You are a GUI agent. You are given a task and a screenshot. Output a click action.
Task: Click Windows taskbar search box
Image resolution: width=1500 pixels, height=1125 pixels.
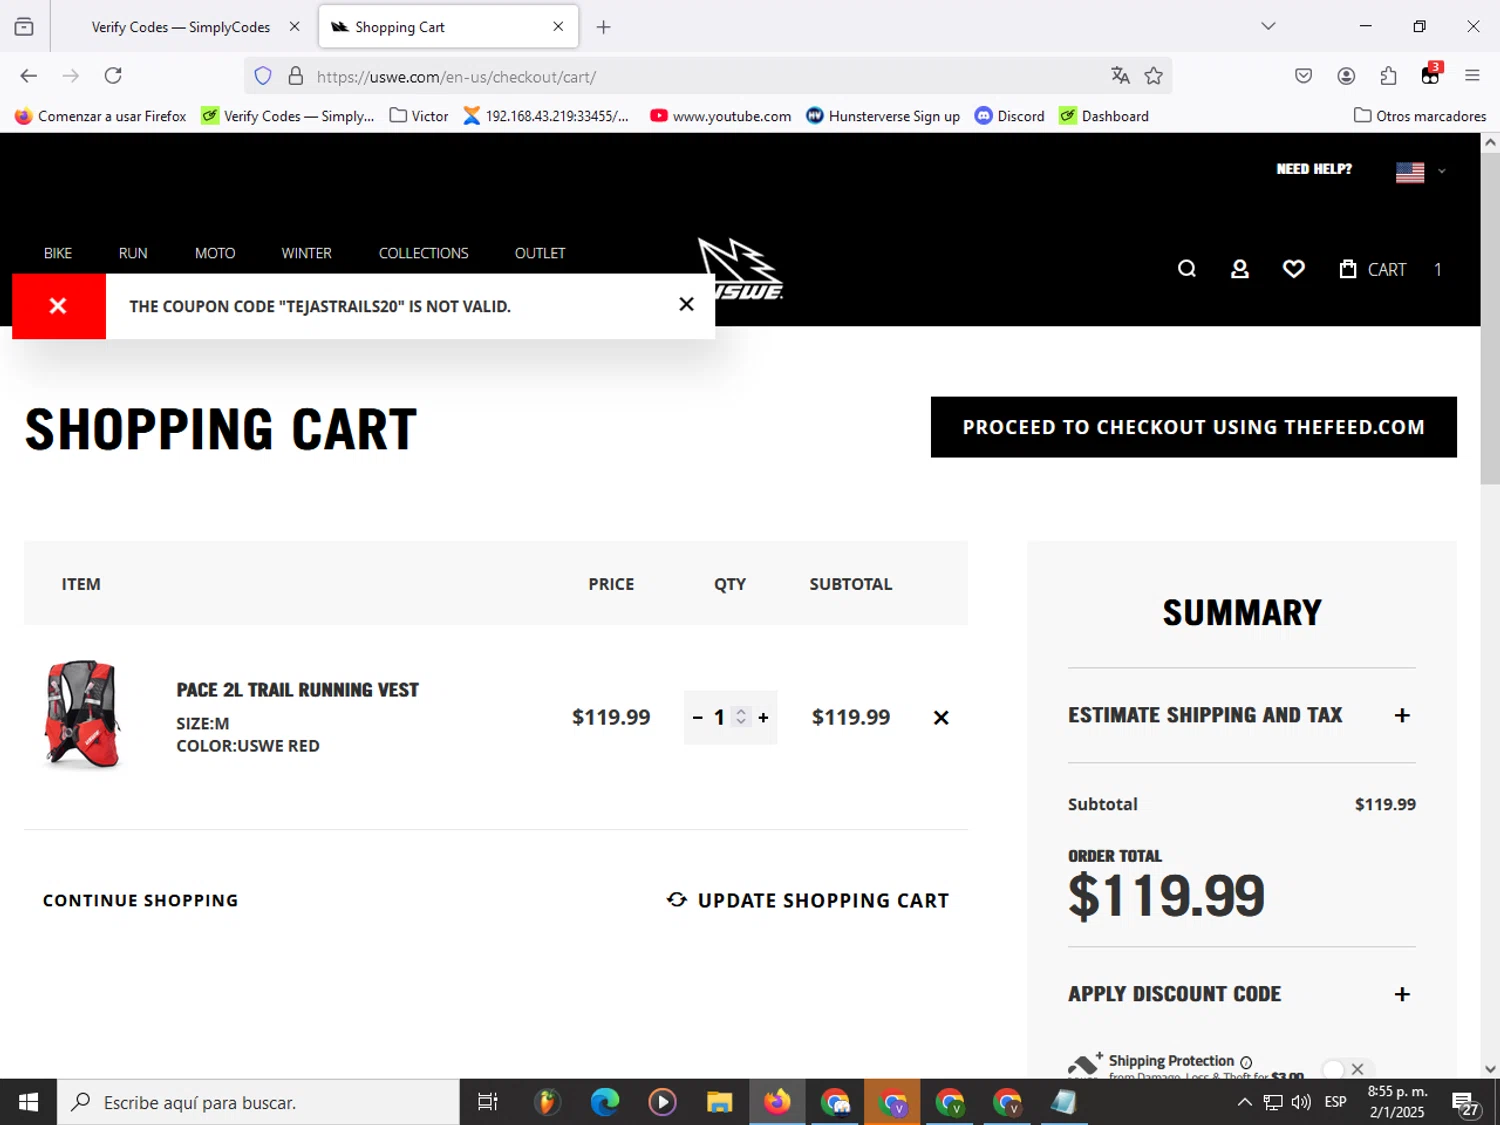258,1102
